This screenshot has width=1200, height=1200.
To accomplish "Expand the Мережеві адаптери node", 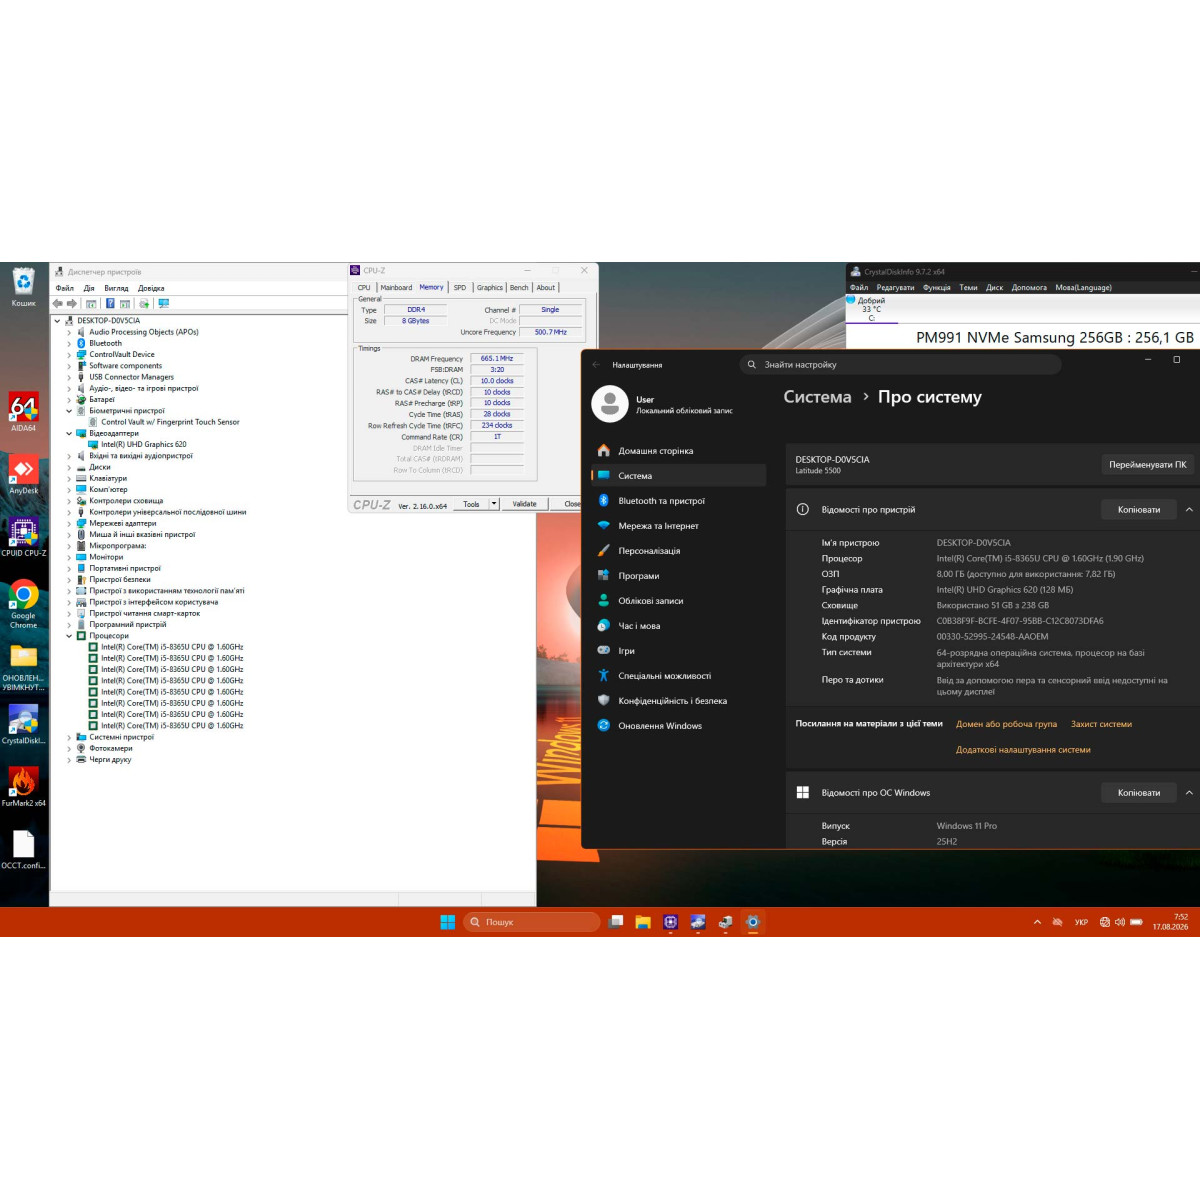I will pyautogui.click(x=69, y=523).
